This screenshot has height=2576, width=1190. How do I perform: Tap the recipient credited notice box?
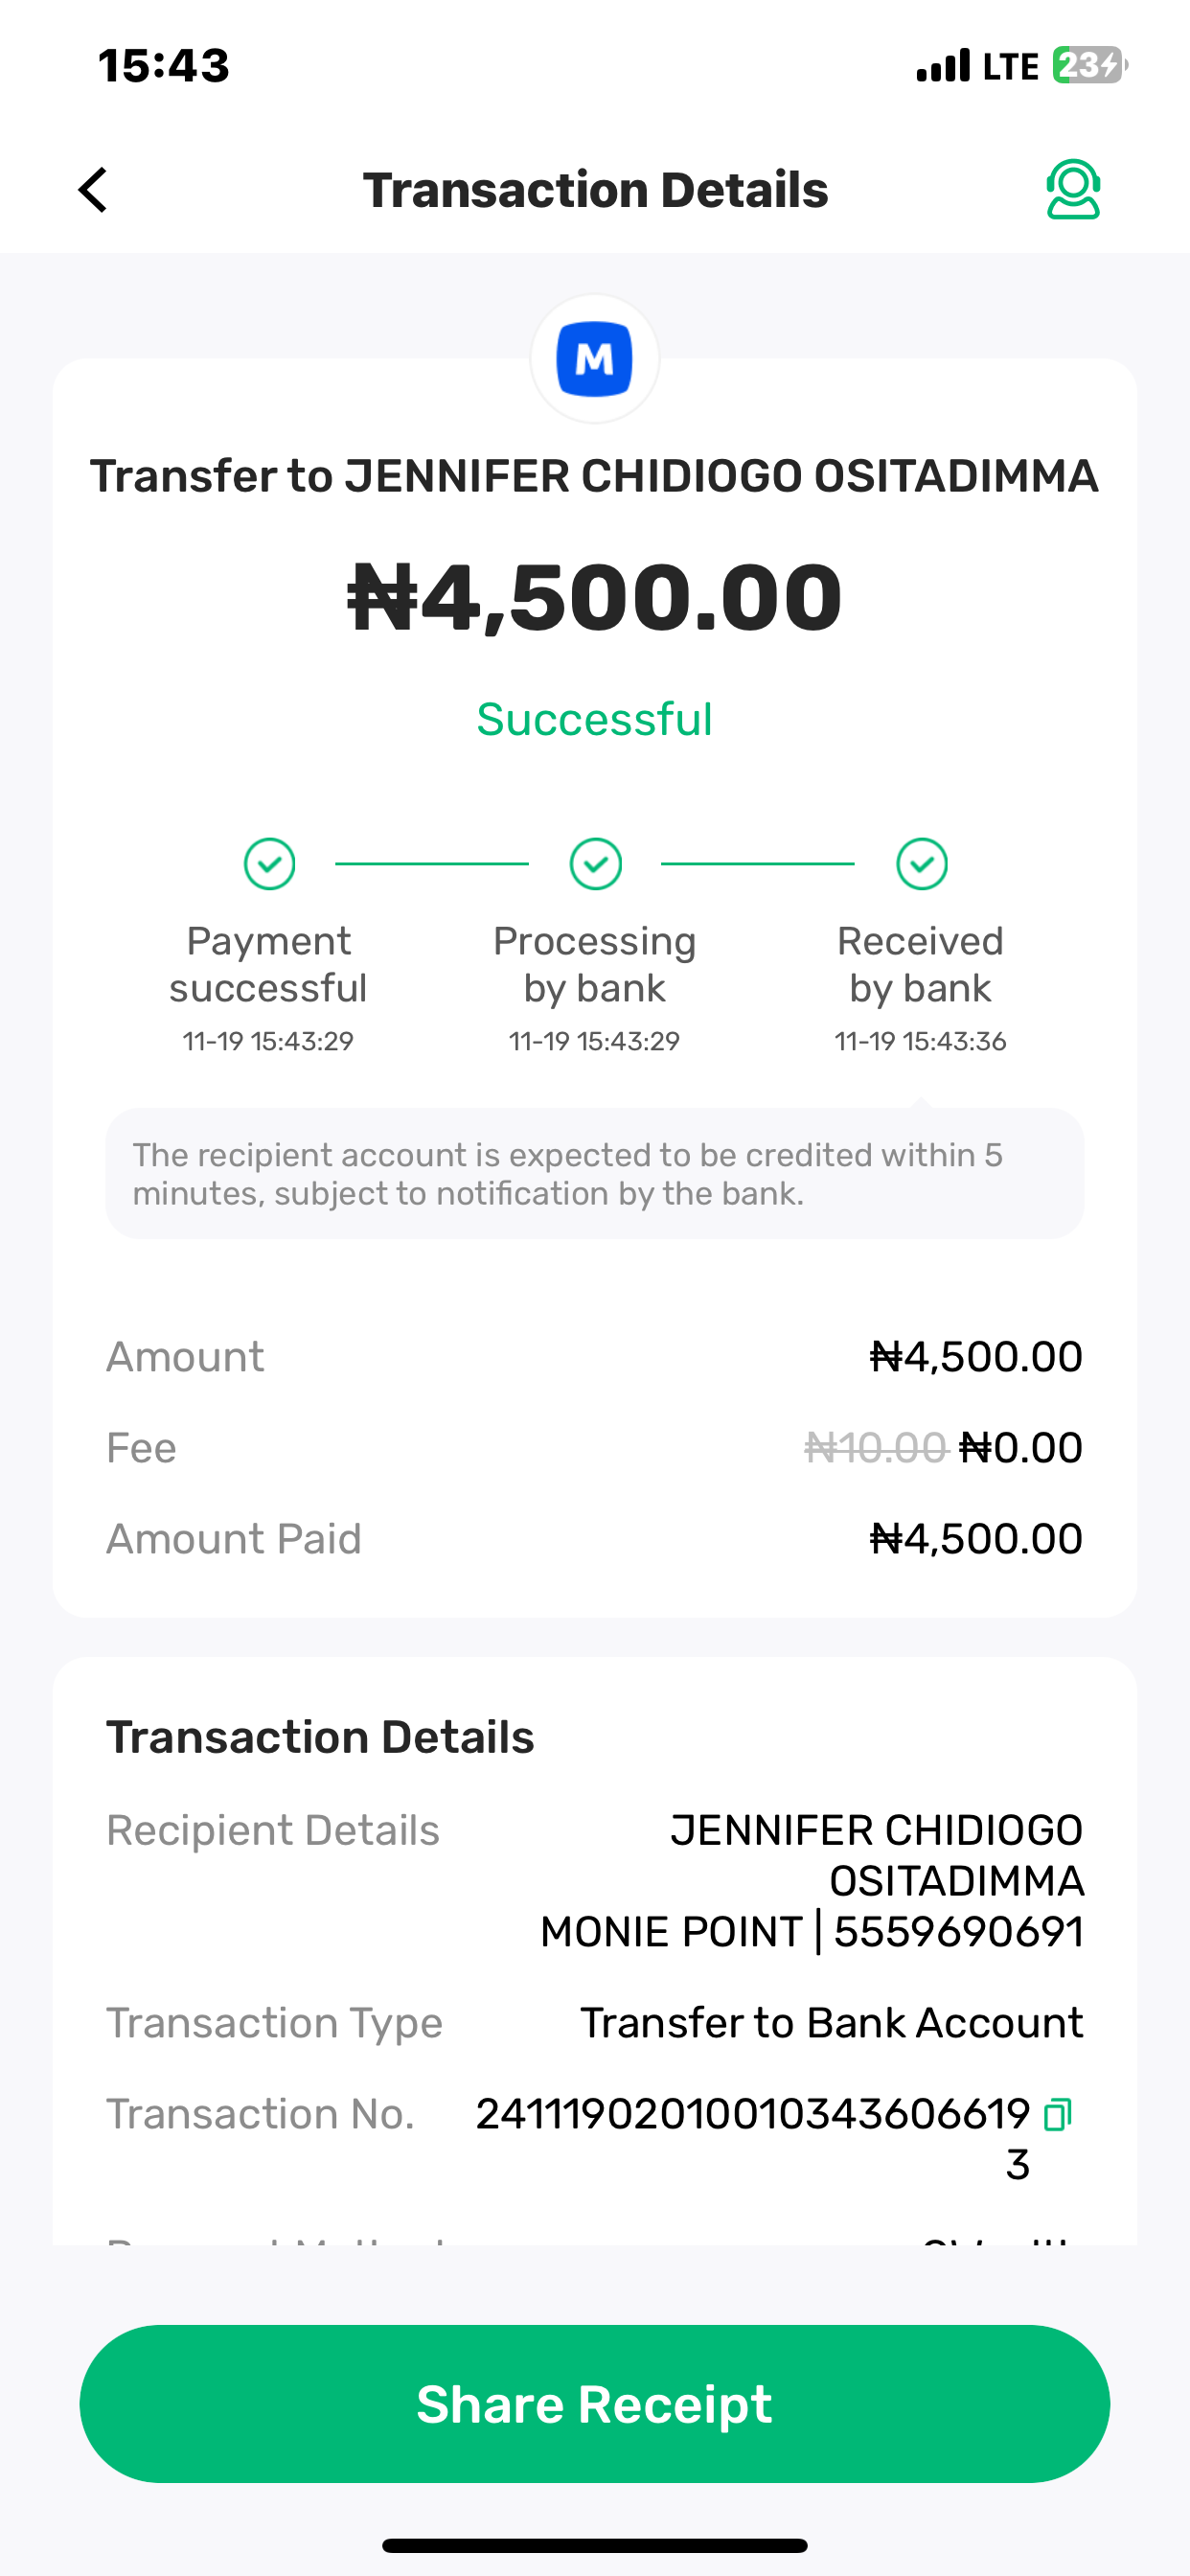point(595,1174)
